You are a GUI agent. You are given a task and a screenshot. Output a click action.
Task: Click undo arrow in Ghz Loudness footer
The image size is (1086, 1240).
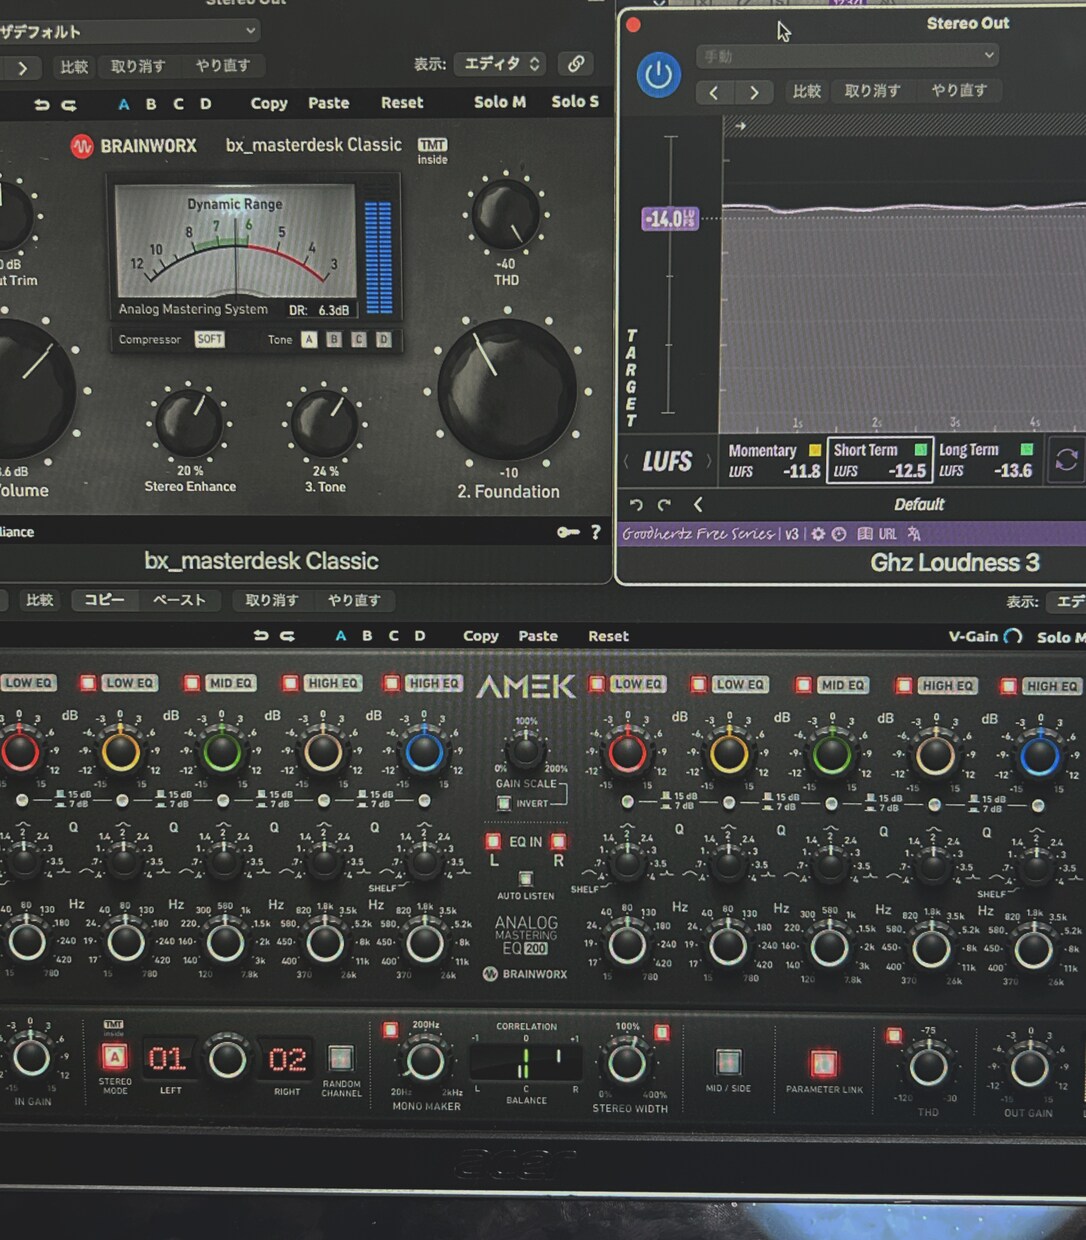click(636, 505)
